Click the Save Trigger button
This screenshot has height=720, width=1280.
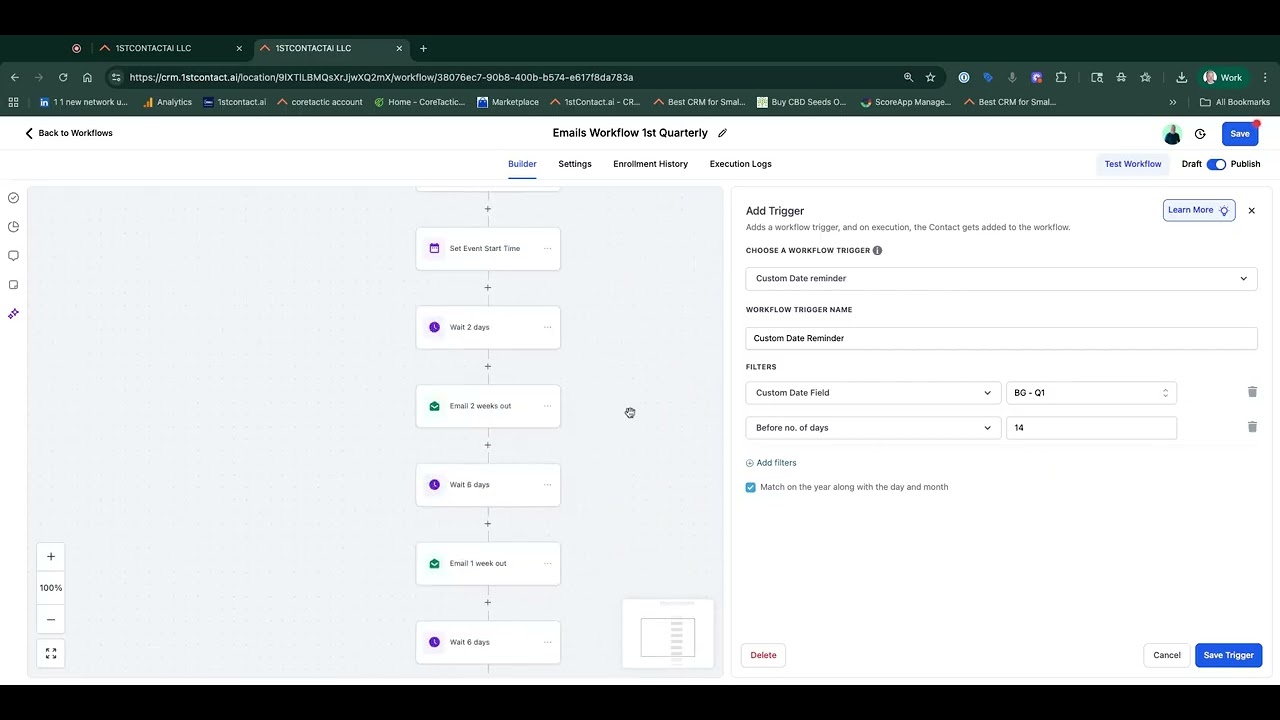pyautogui.click(x=1228, y=655)
